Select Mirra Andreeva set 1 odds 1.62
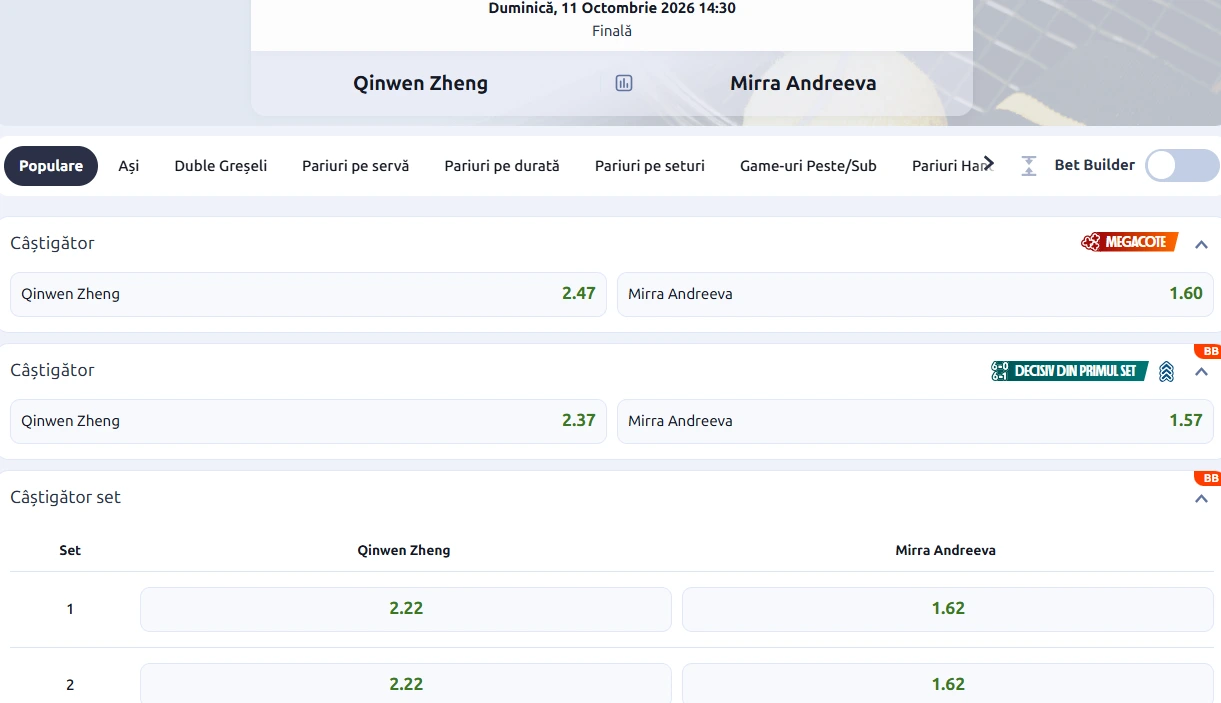 point(948,609)
